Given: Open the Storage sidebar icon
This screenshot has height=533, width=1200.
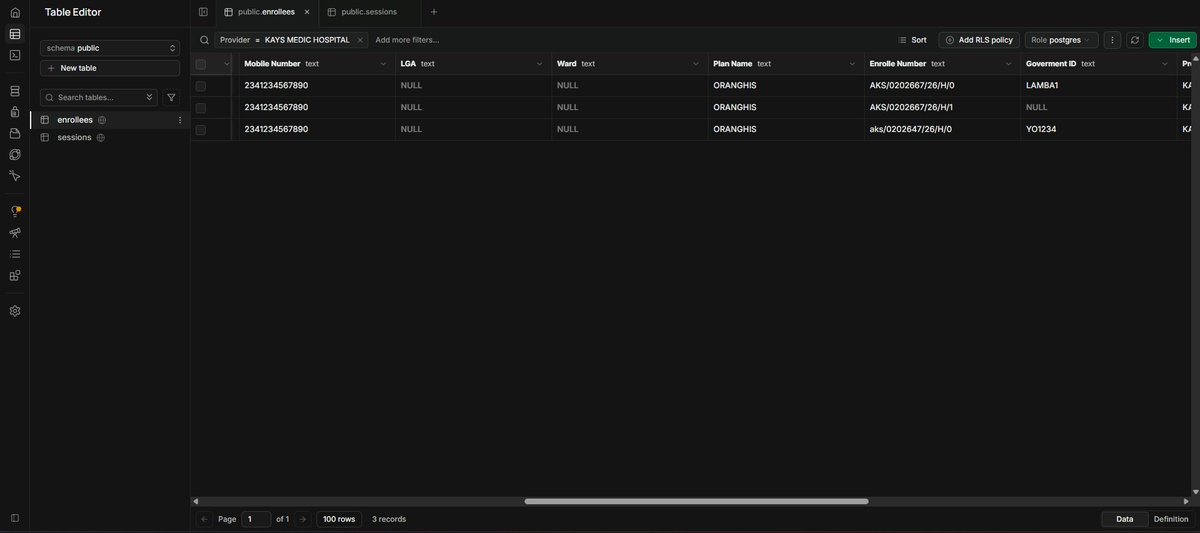Looking at the screenshot, I should [15, 133].
